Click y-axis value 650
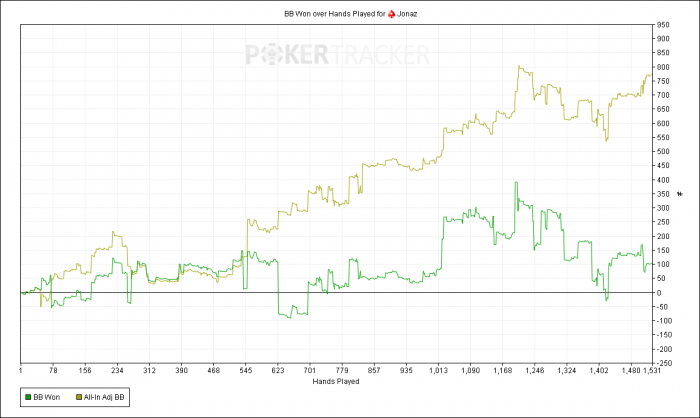 point(663,109)
